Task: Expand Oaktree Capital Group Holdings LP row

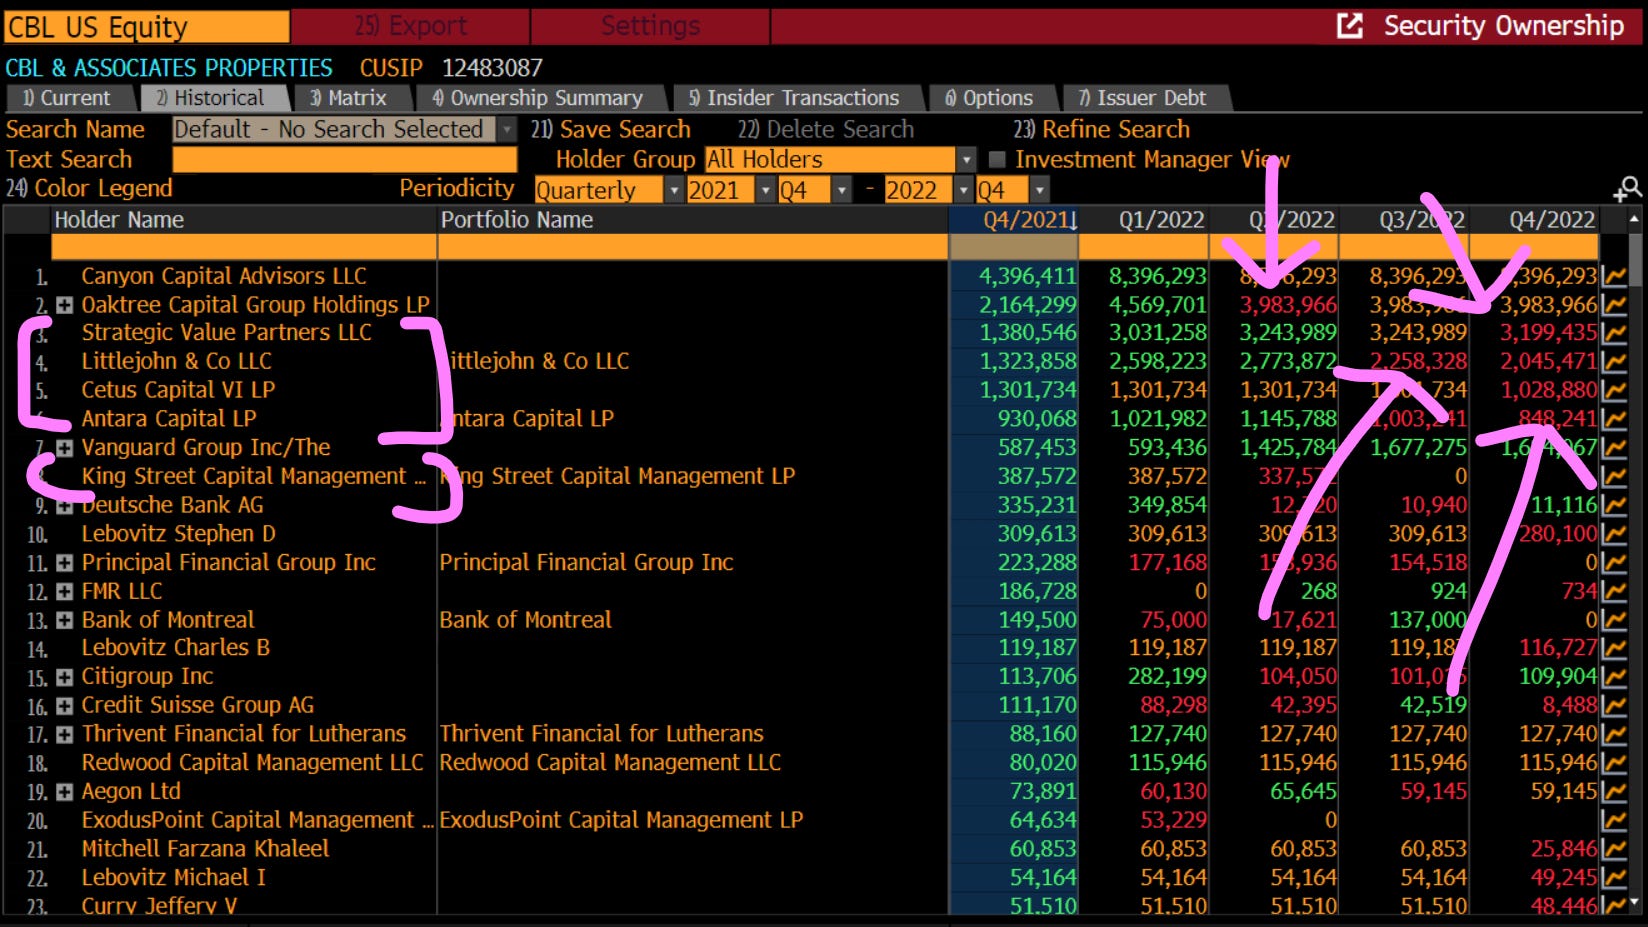Action: (x=64, y=305)
